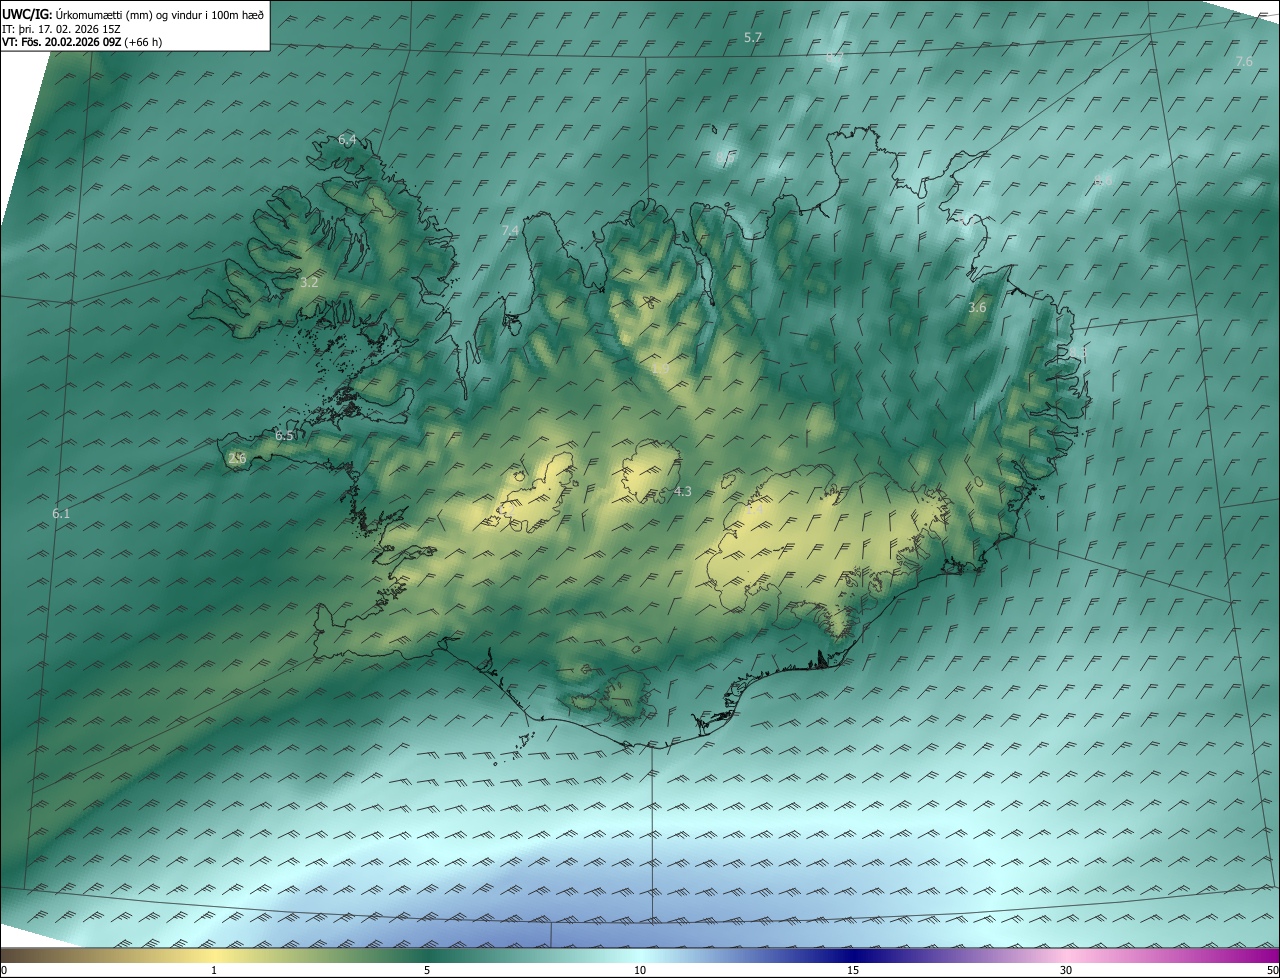Click the valid time 'VT: Fös. 20.02.2026 09Z (+66 h)'
The height and width of the screenshot is (978, 1280).
point(83,42)
